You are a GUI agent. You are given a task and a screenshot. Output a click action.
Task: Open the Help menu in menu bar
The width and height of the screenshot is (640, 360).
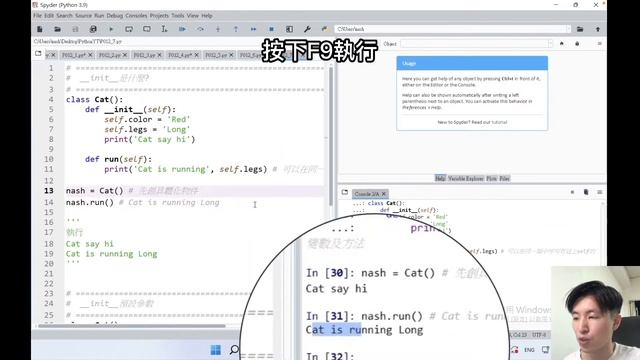pyautogui.click(x=207, y=16)
